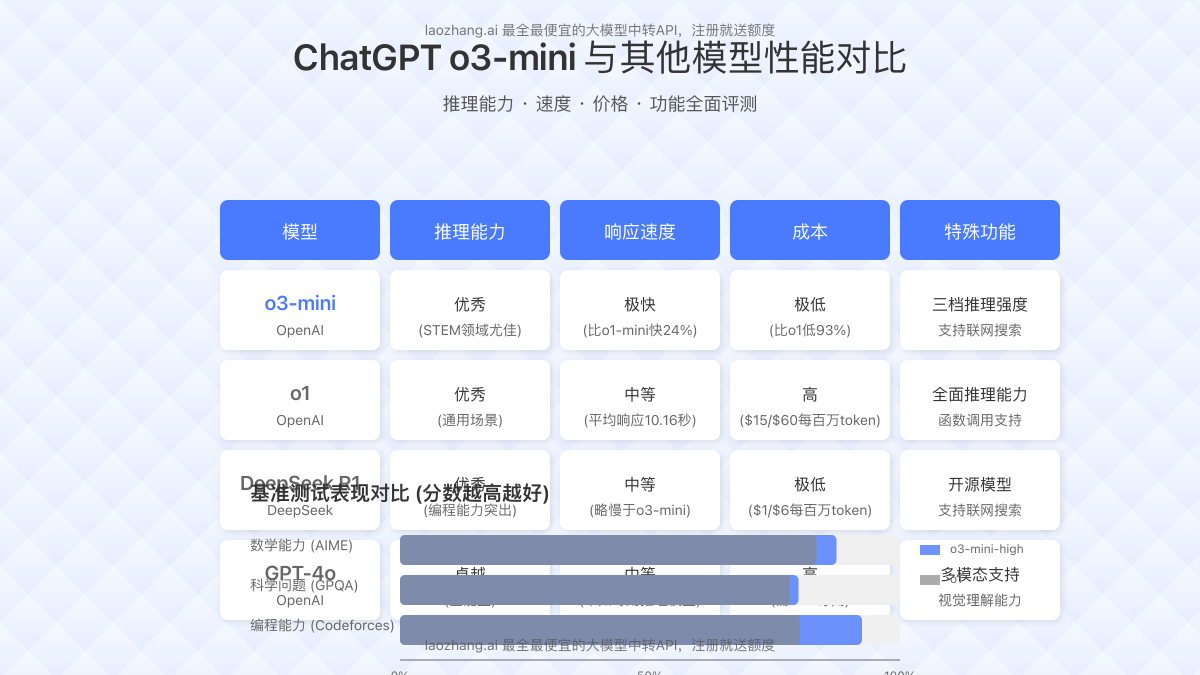The height and width of the screenshot is (675, 1200).
Task: Click the 优秀 (通用场景) cell
Action: click(470, 400)
